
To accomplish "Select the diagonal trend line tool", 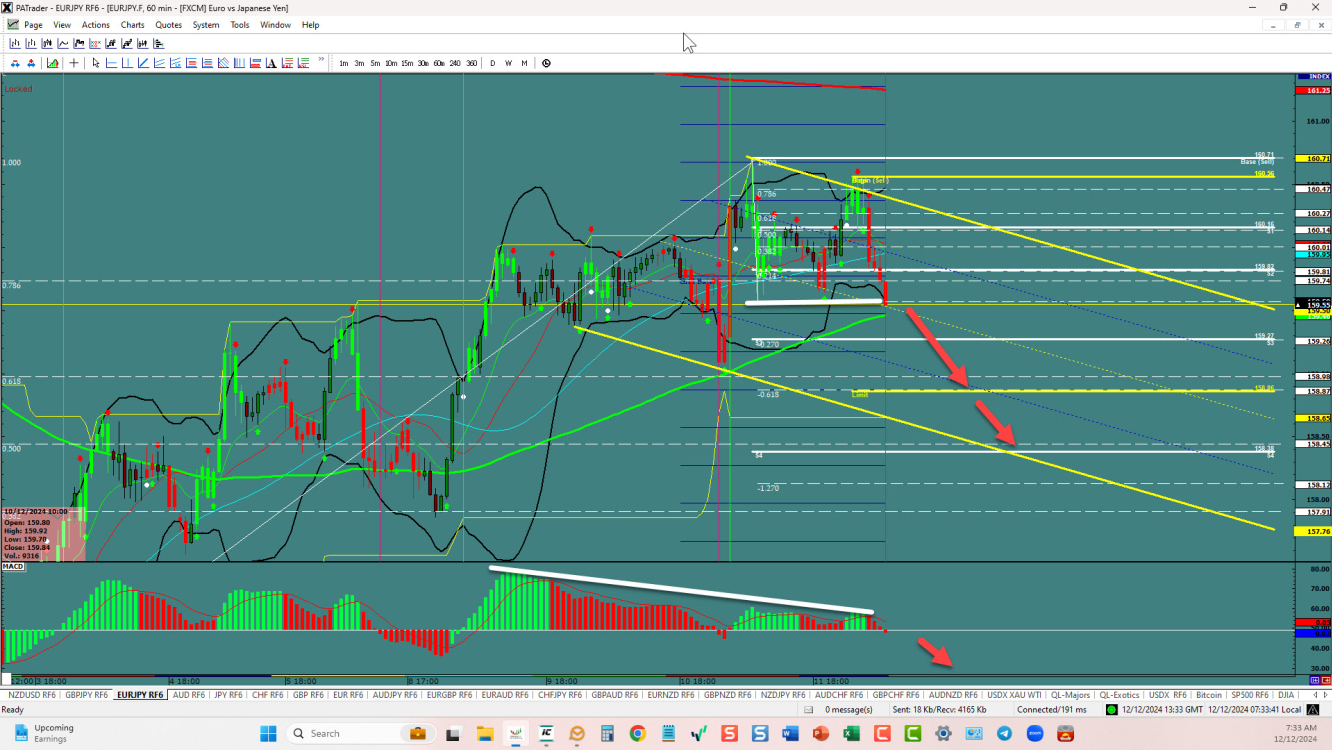I will (x=143, y=63).
